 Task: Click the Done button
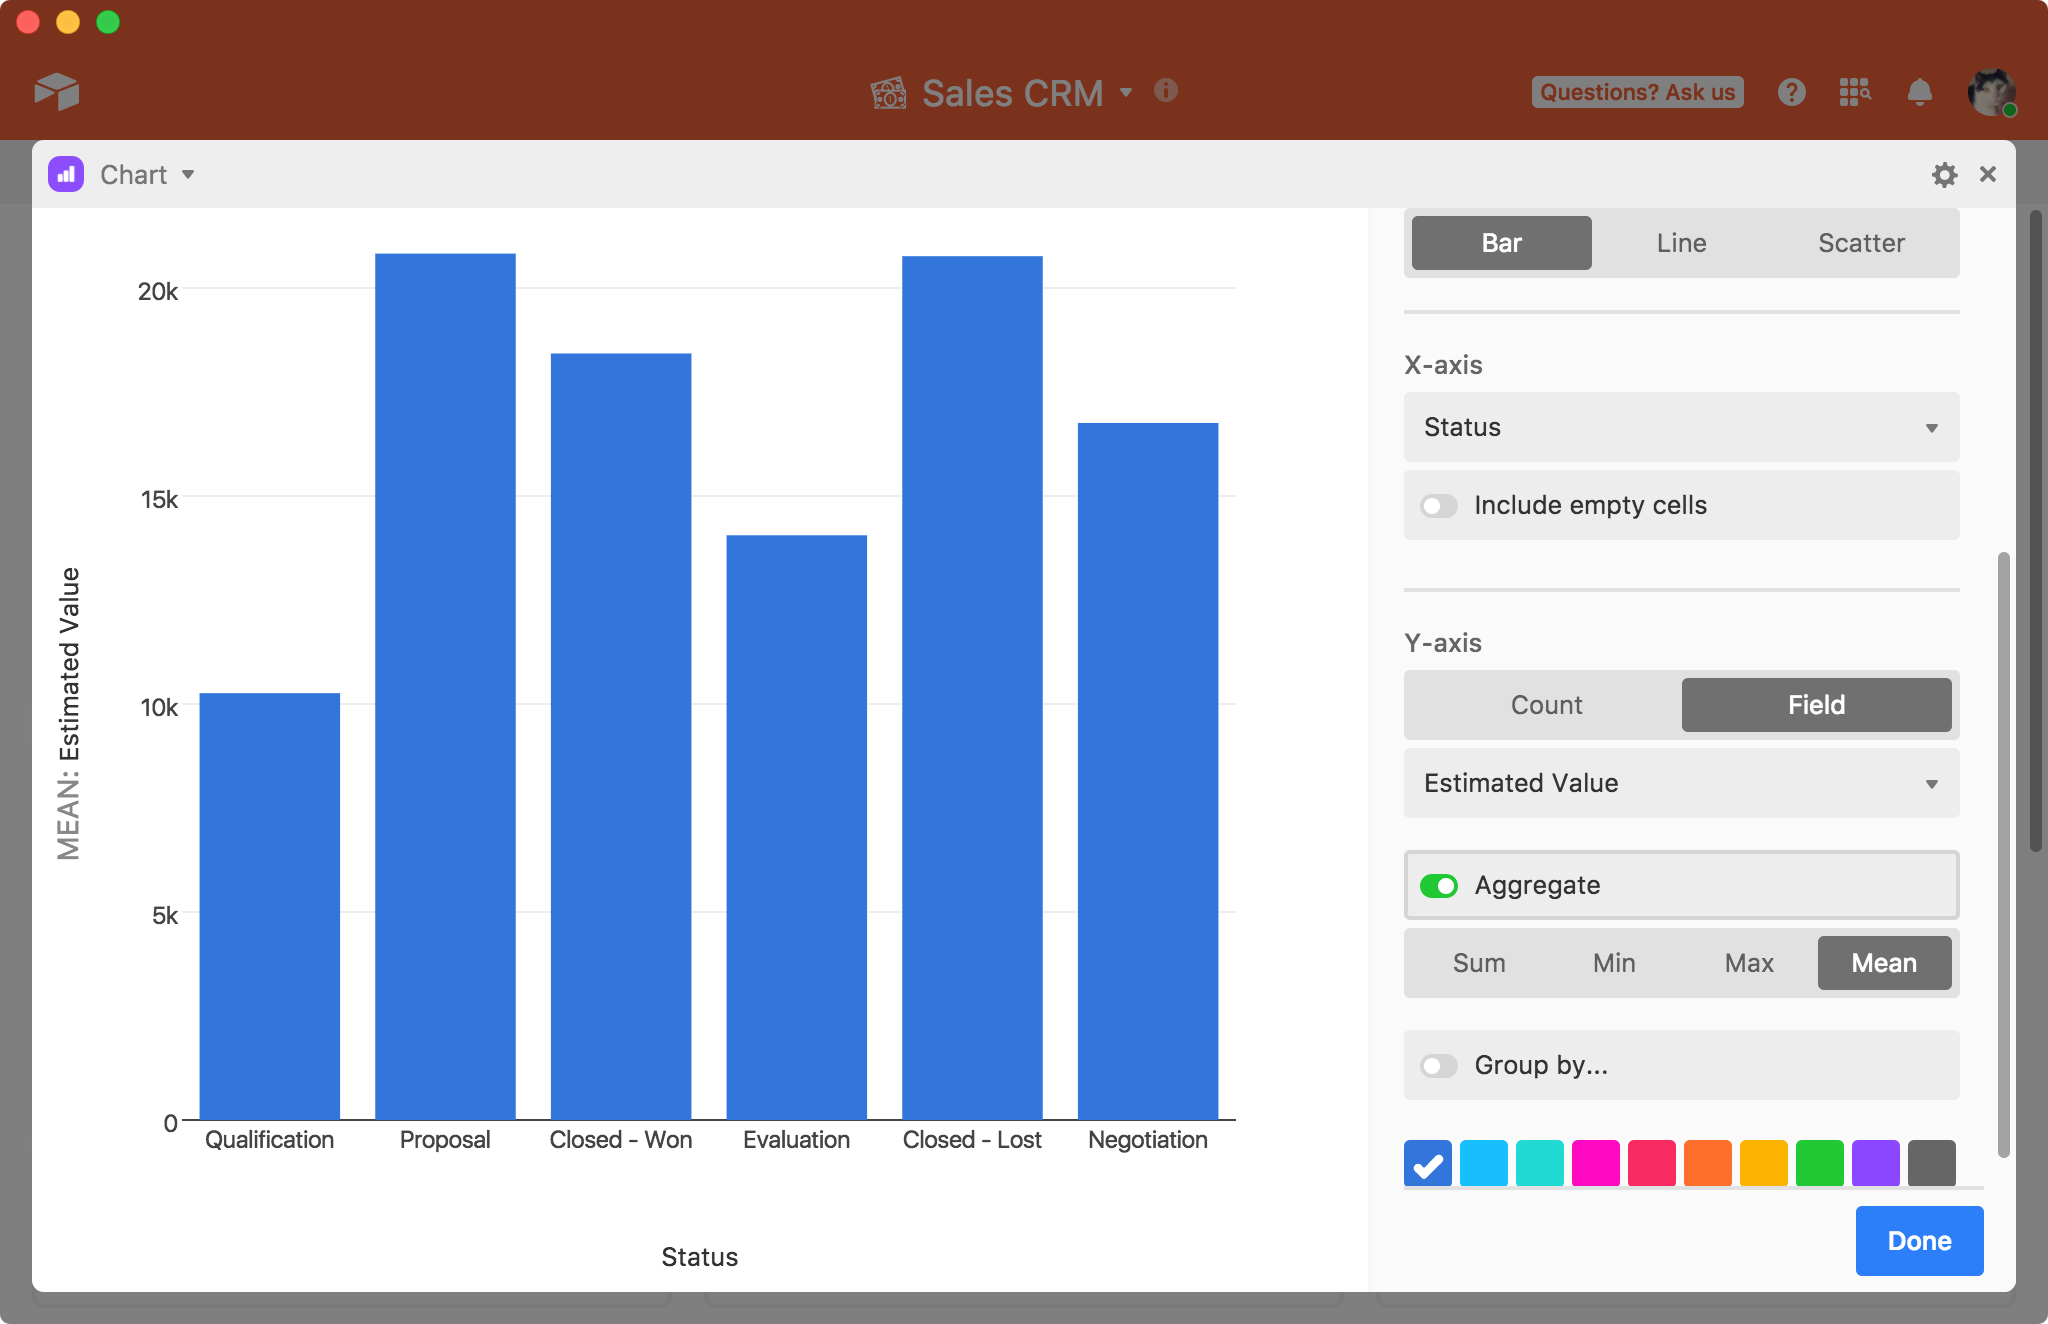click(1917, 1241)
